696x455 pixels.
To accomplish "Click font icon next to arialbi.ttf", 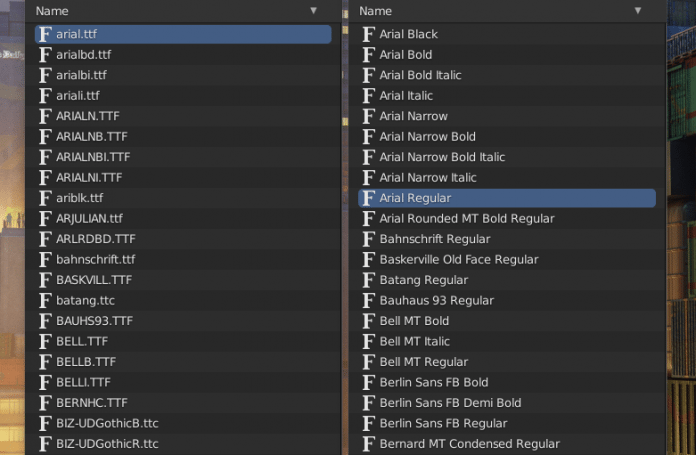I will (45, 75).
